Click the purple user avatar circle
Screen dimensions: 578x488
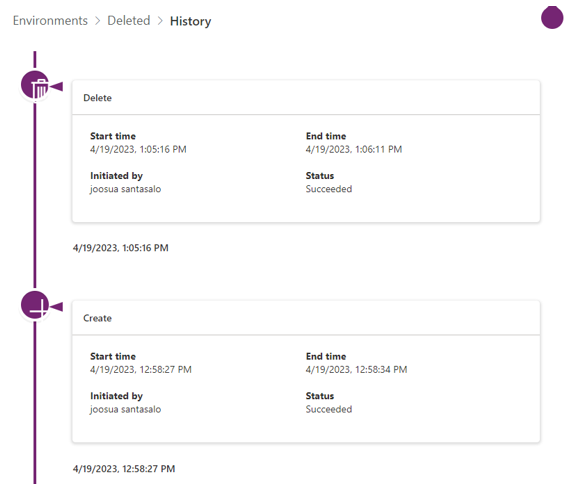552,18
